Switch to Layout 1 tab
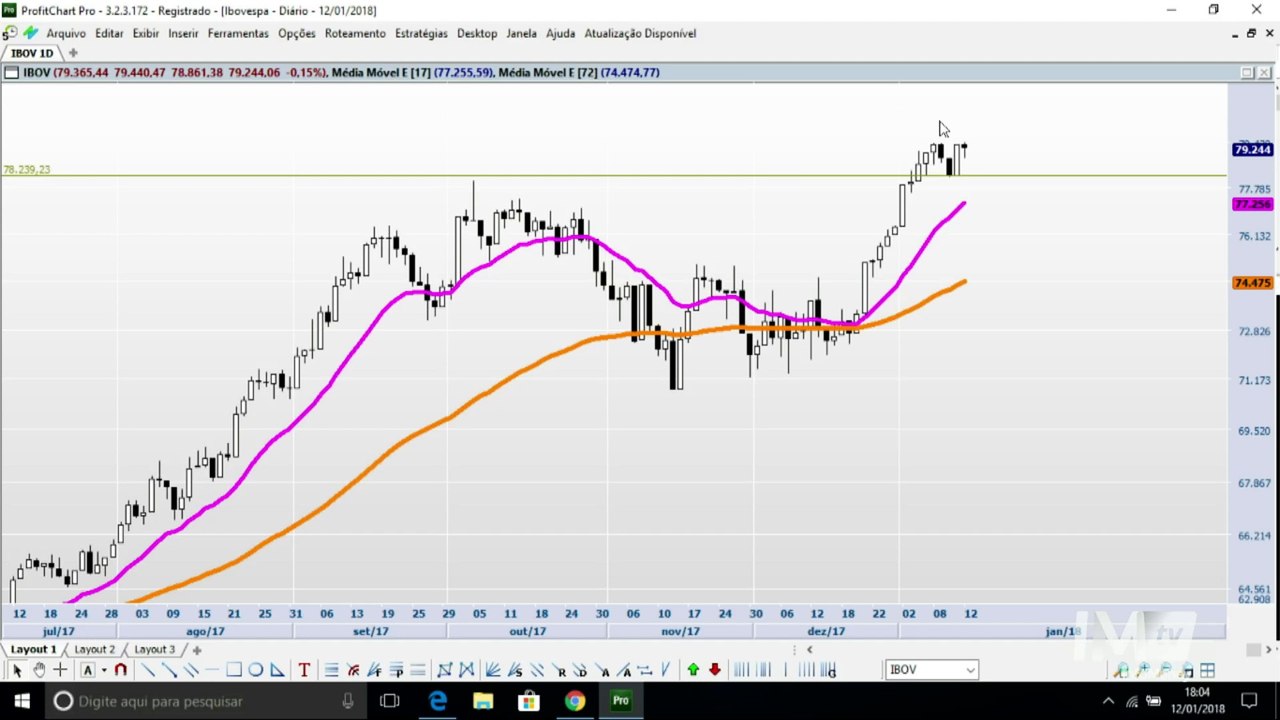This screenshot has width=1280, height=720. 32,649
